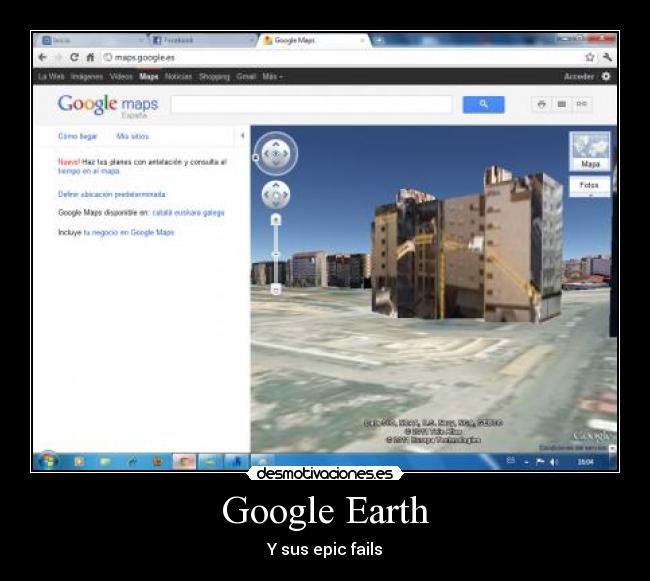Open tiempo en el mapa link
Image resolution: width=650 pixels, height=581 pixels.
[89, 171]
